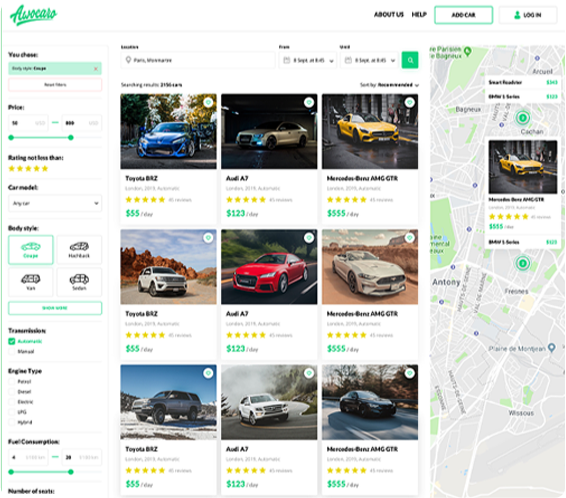Screen dimensions: 566x498
Task: Click the minimum fuel consumption input
Action: 28,457
